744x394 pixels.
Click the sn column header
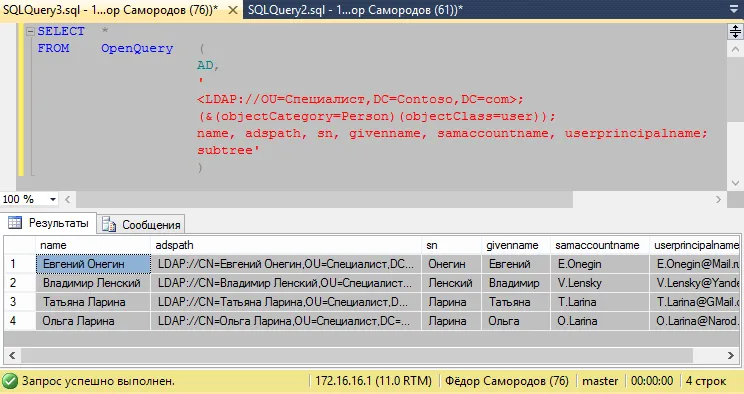tap(452, 245)
